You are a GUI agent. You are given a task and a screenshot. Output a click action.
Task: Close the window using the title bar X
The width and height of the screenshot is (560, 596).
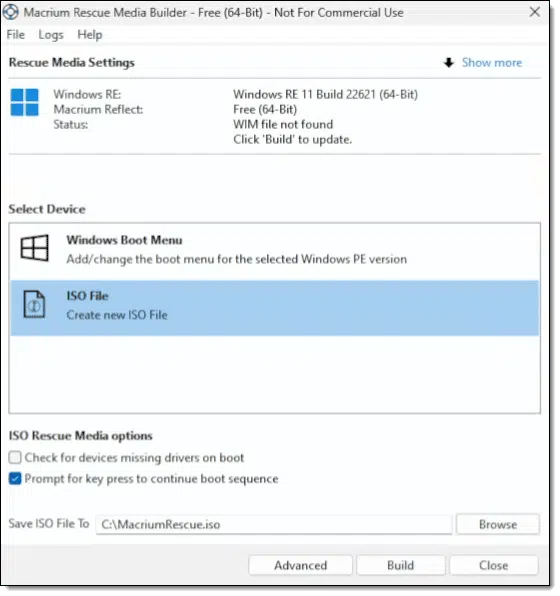click(x=535, y=12)
